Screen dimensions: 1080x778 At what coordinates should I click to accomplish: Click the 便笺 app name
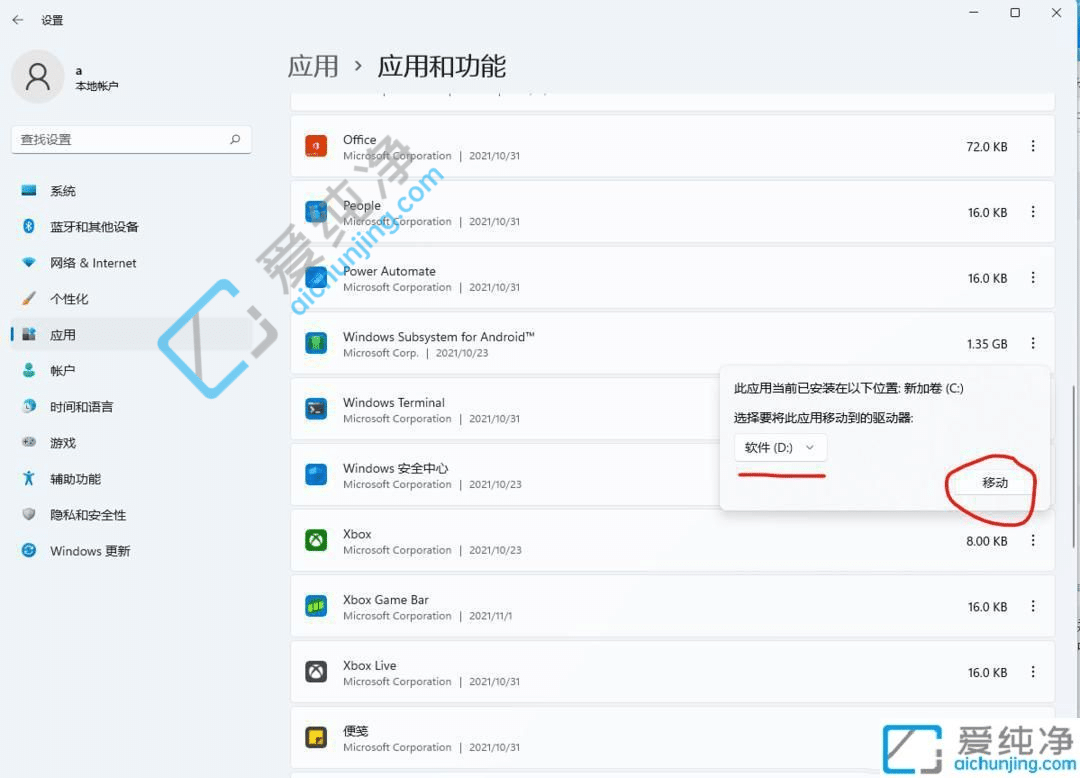(x=355, y=731)
